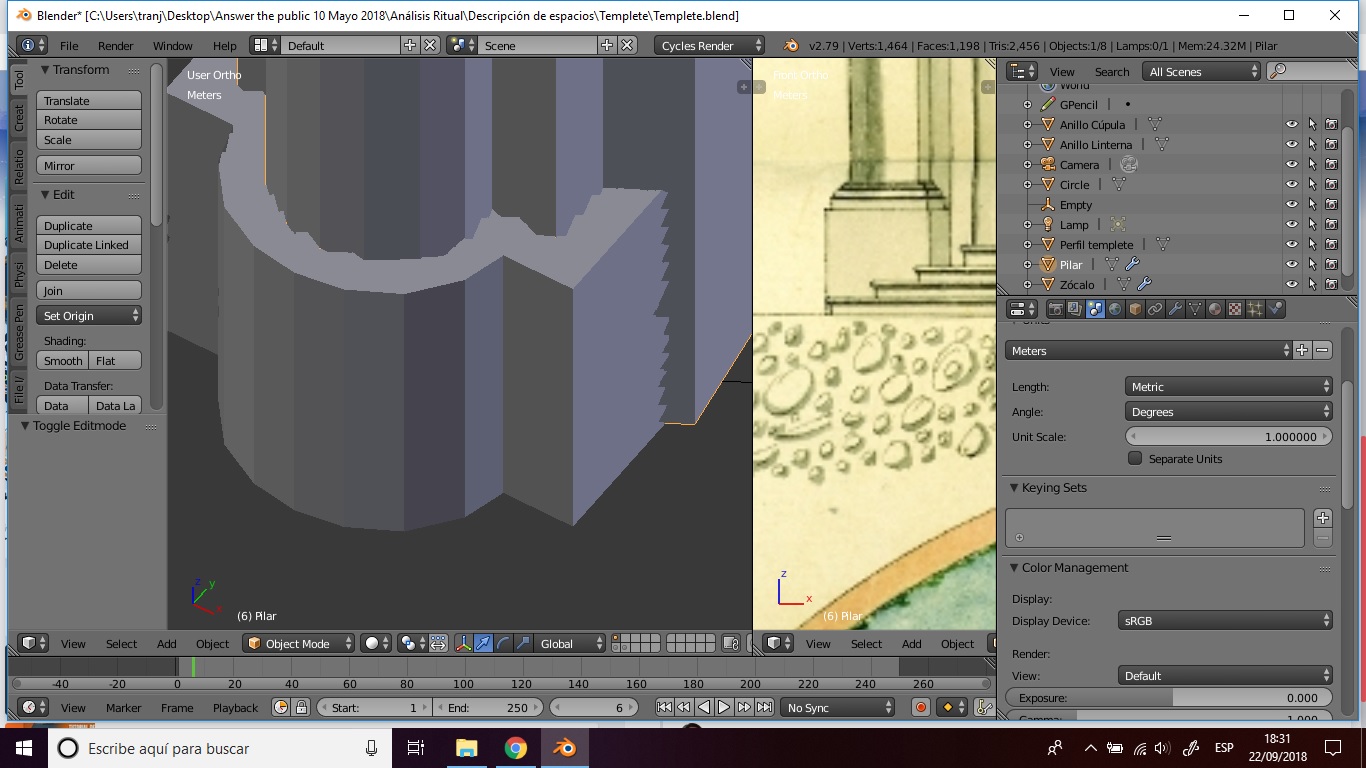Enable the Separate Units checkbox
This screenshot has height=768, width=1366.
click(1135, 458)
